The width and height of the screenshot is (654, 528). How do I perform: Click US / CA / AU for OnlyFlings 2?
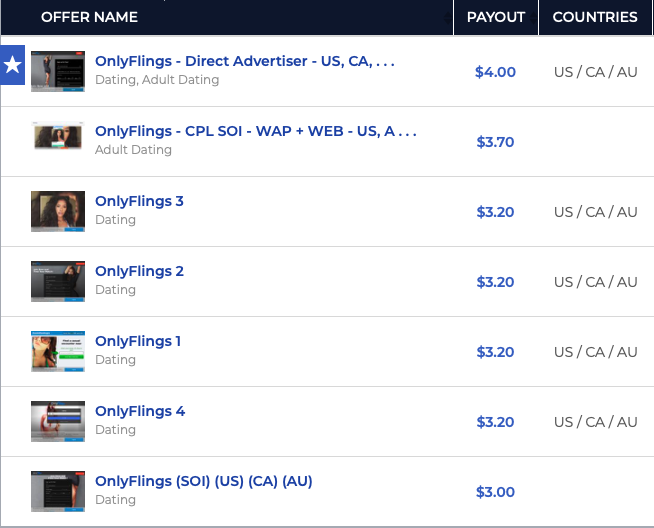(596, 282)
